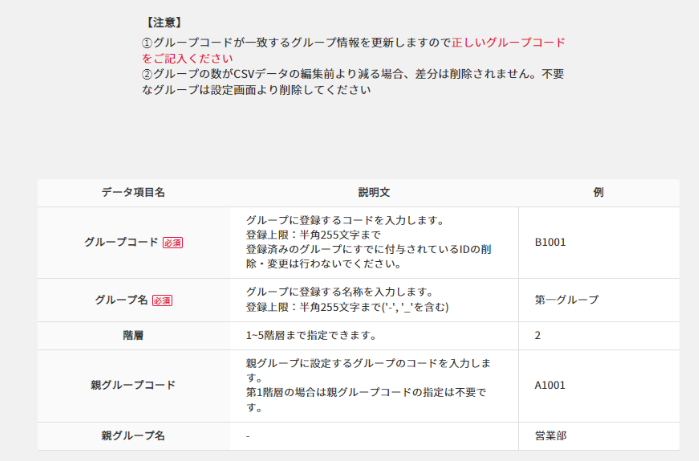Click the 必須 badge next to グループコード
The image size is (699, 461).
tap(173, 243)
